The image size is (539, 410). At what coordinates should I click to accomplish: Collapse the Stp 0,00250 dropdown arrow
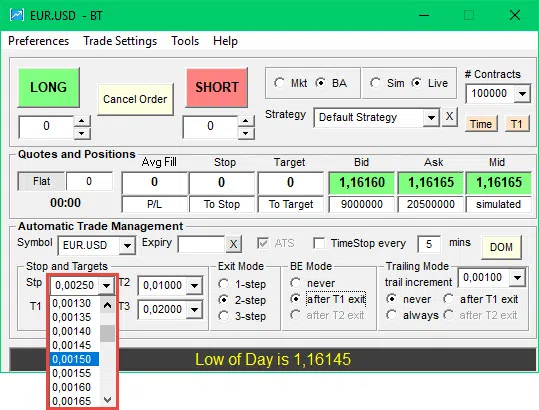tap(106, 285)
